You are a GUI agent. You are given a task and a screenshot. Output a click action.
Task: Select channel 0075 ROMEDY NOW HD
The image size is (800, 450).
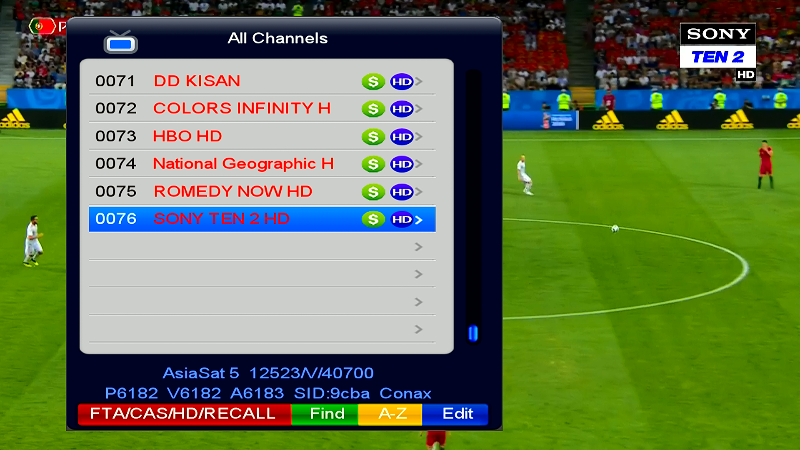(x=233, y=191)
